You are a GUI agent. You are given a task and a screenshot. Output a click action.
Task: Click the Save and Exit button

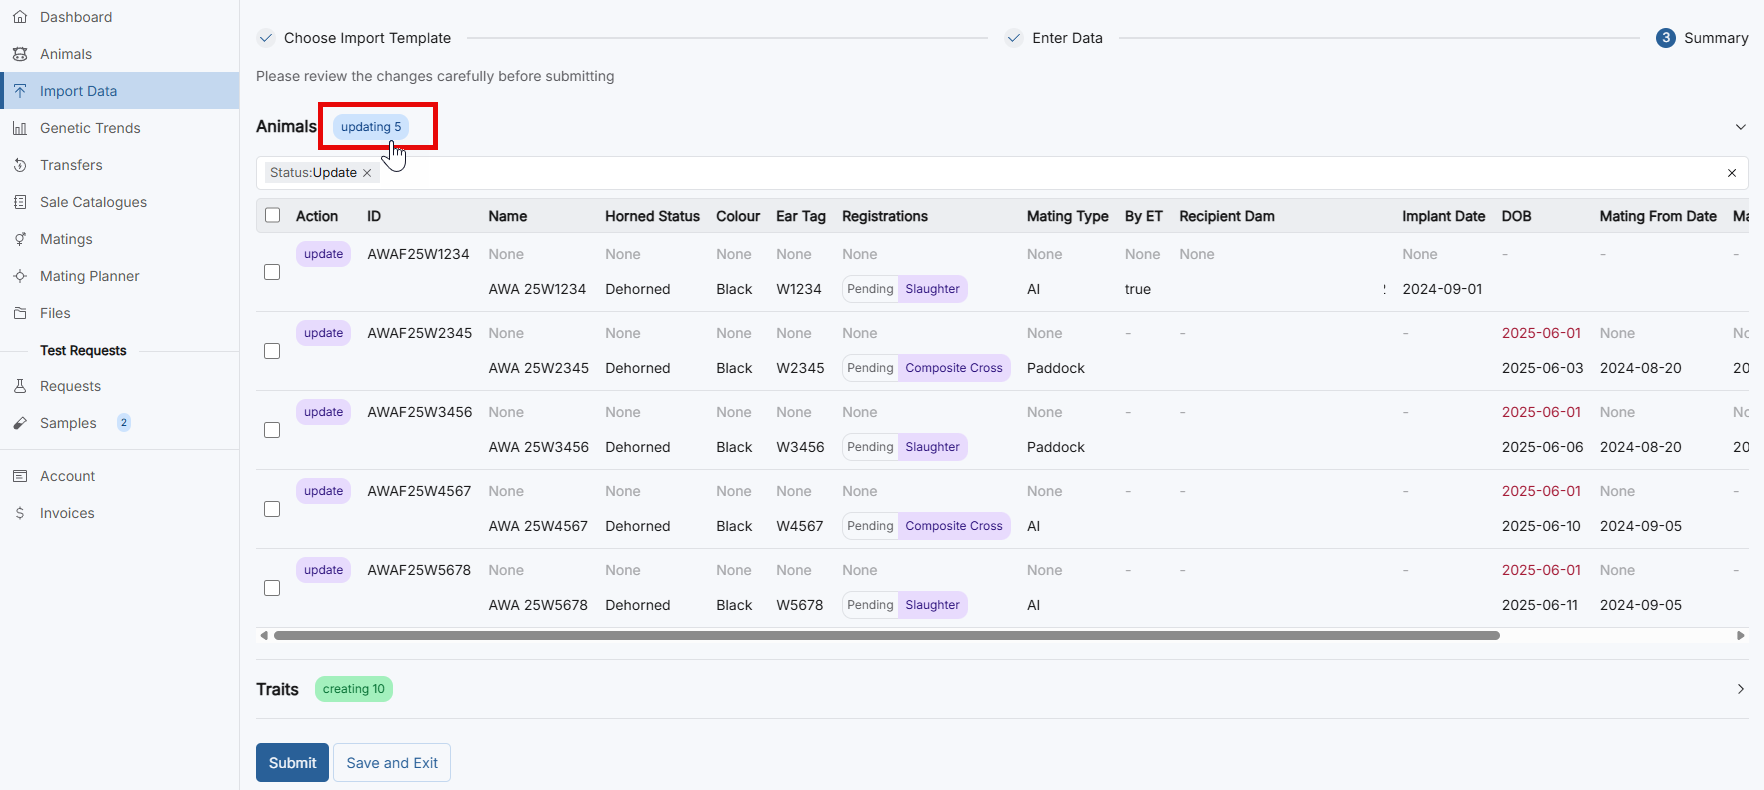pyautogui.click(x=392, y=763)
